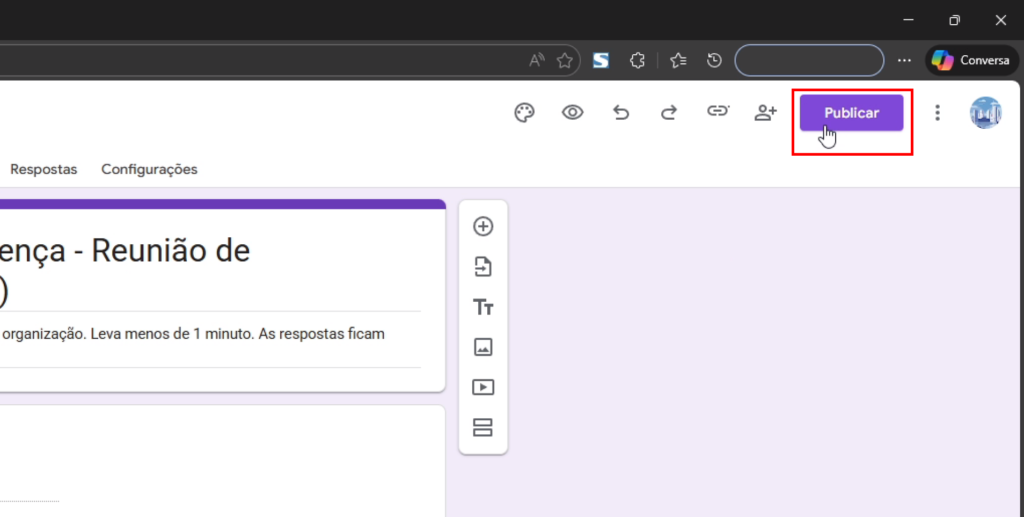Click the import questions icon

(483, 267)
